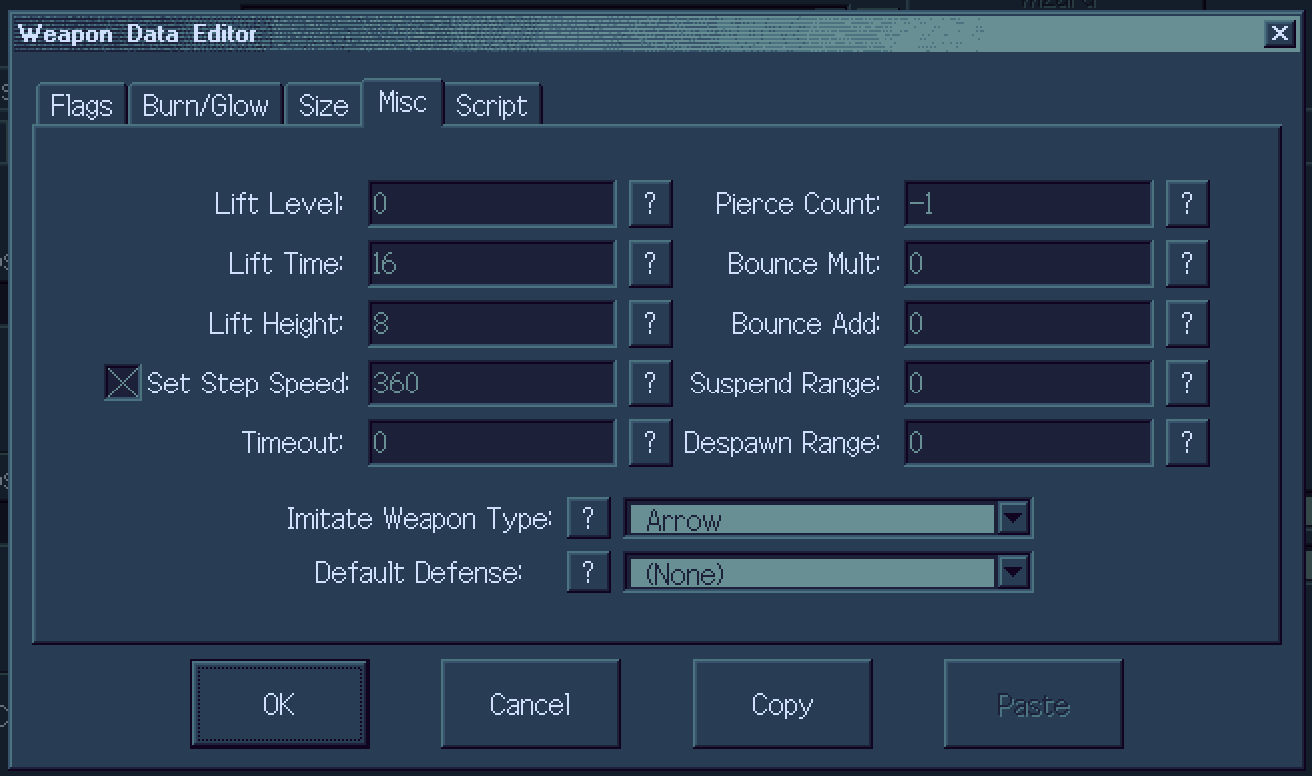Open the Script tab

pos(492,106)
